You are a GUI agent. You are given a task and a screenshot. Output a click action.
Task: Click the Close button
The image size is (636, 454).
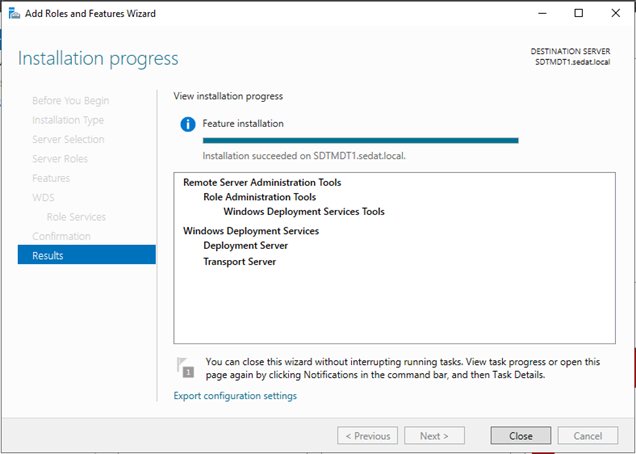pyautogui.click(x=520, y=436)
